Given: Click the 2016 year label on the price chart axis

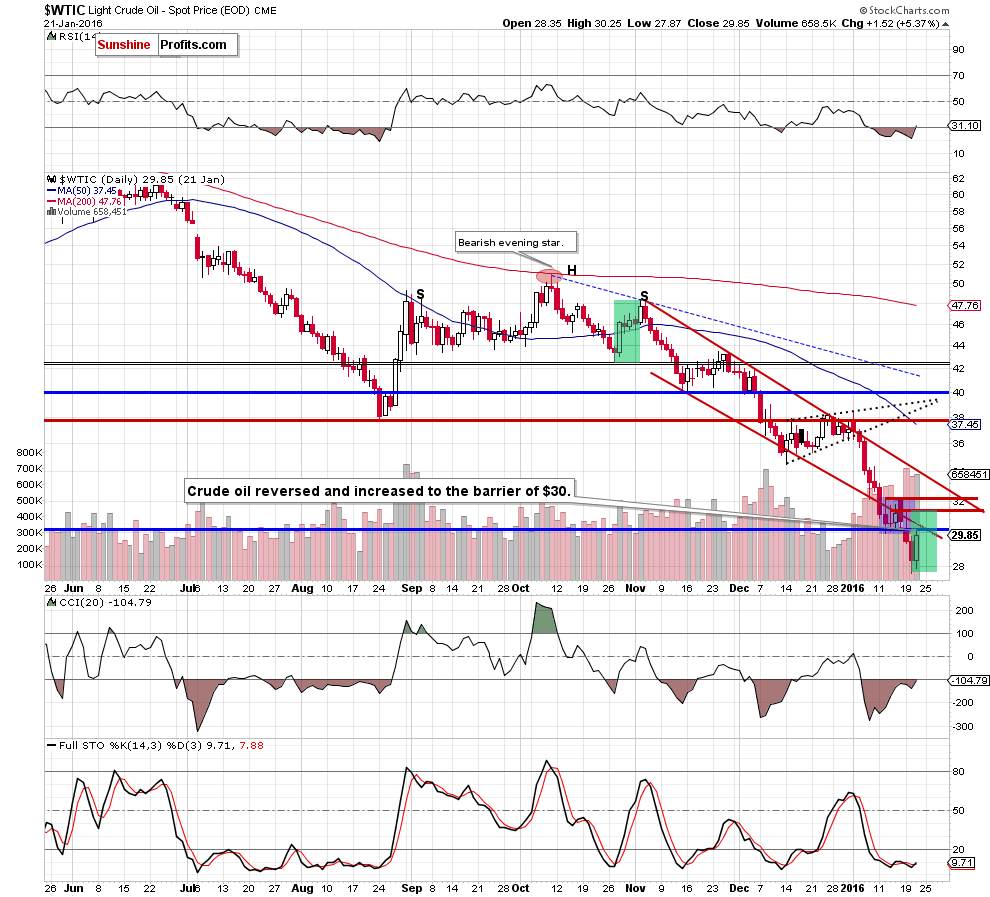Looking at the screenshot, I should tap(852, 588).
